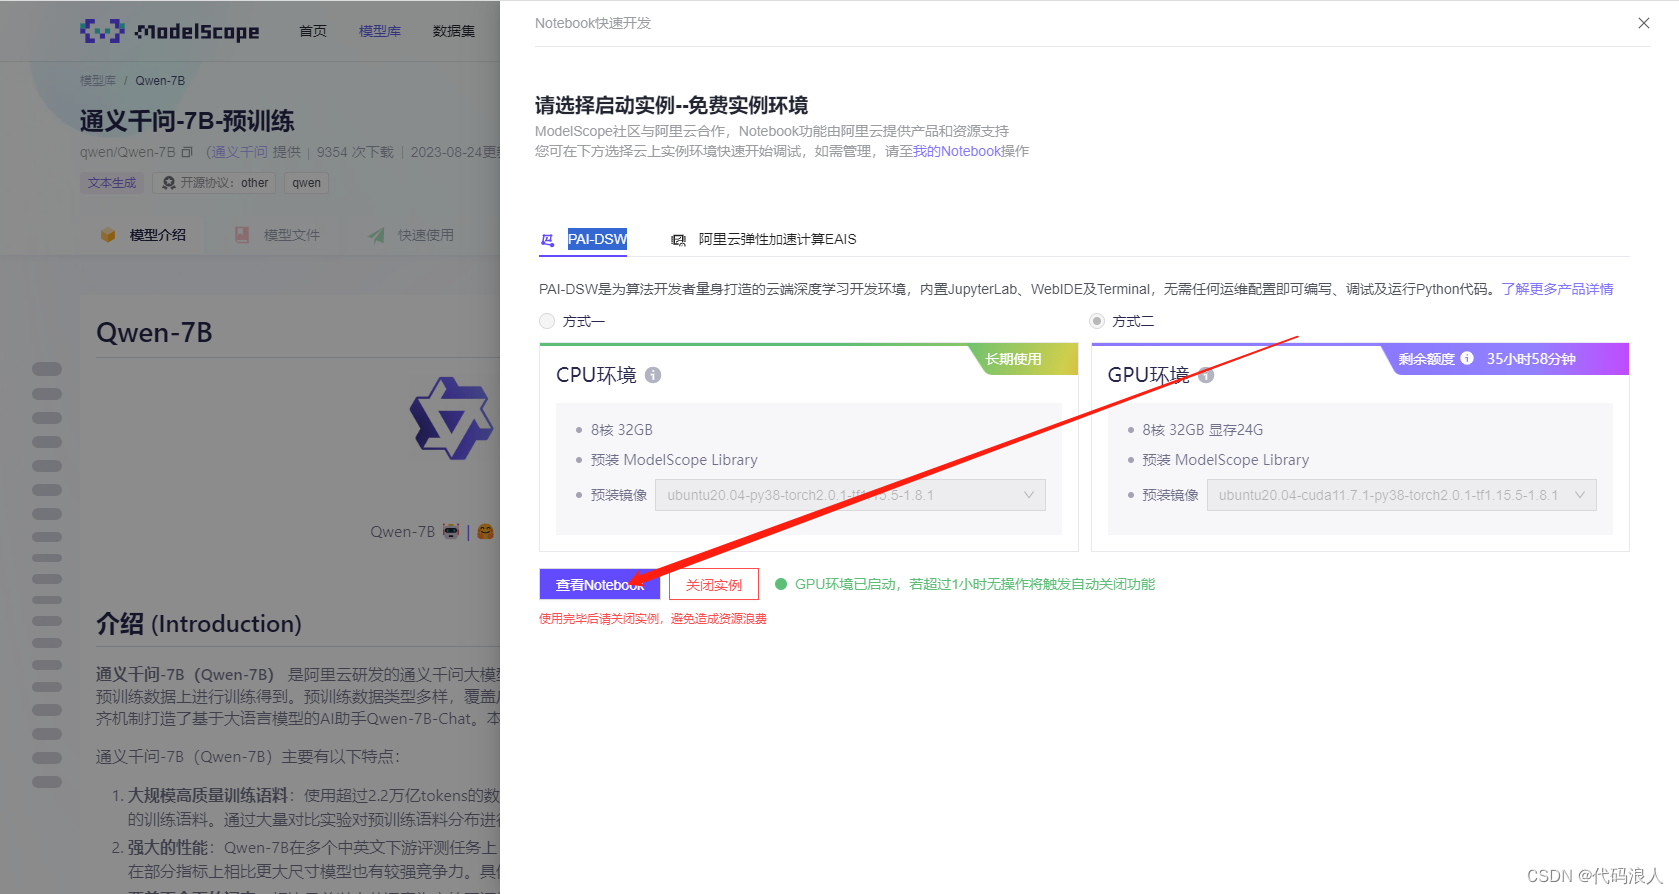This screenshot has width=1679, height=894.
Task: Click the 介绍 (Introduction) heading
Action: [x=199, y=624]
